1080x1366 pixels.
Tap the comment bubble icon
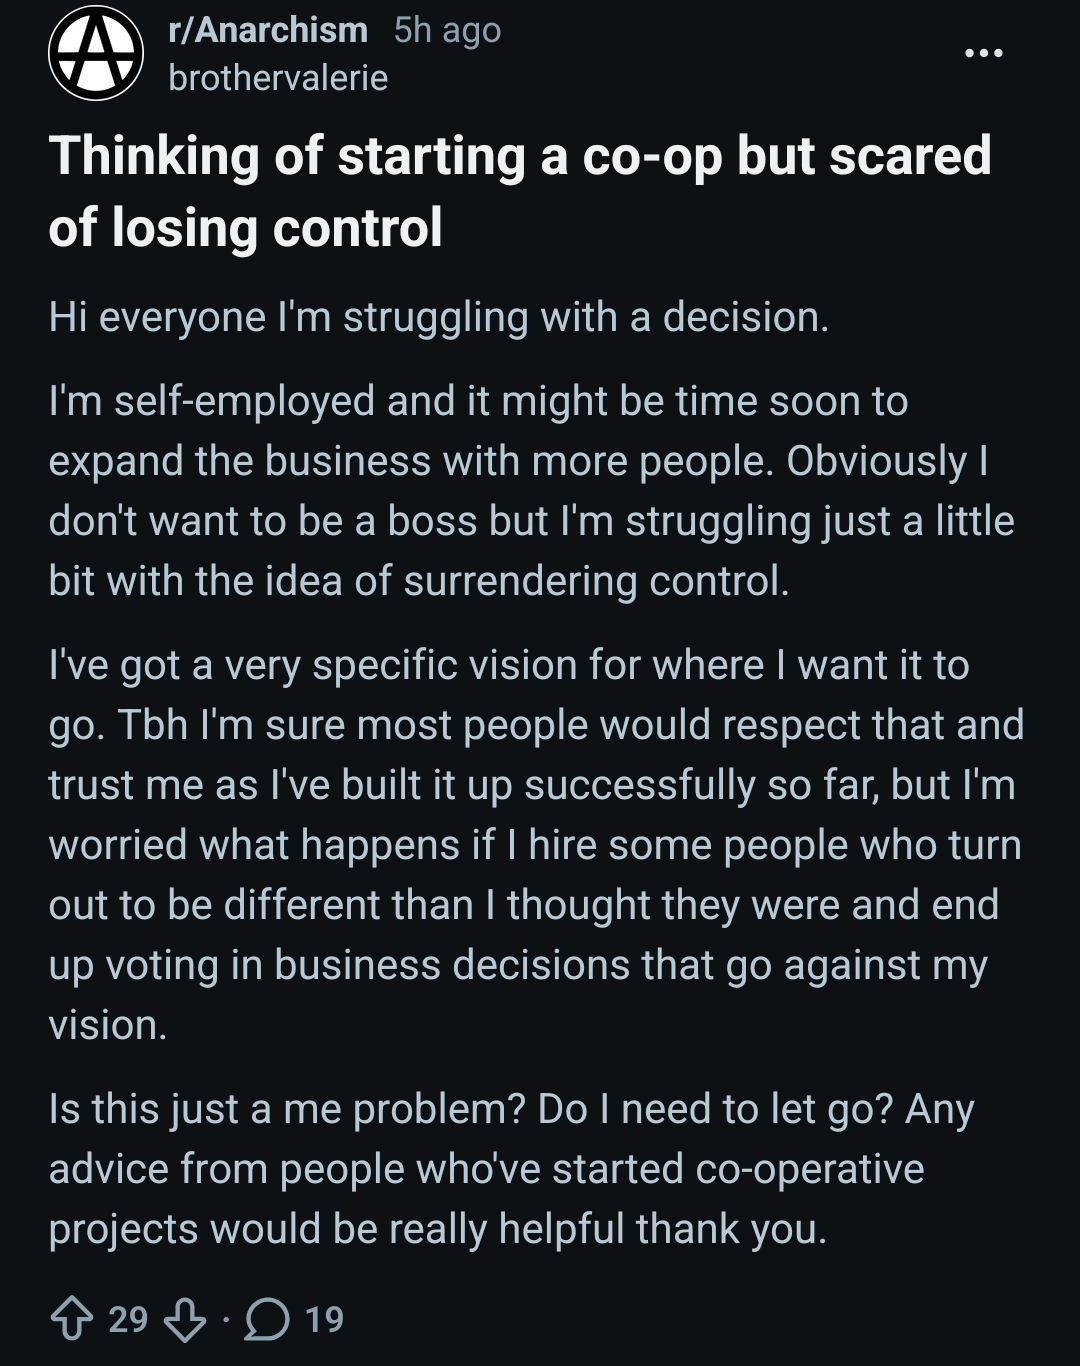pos(266,1320)
